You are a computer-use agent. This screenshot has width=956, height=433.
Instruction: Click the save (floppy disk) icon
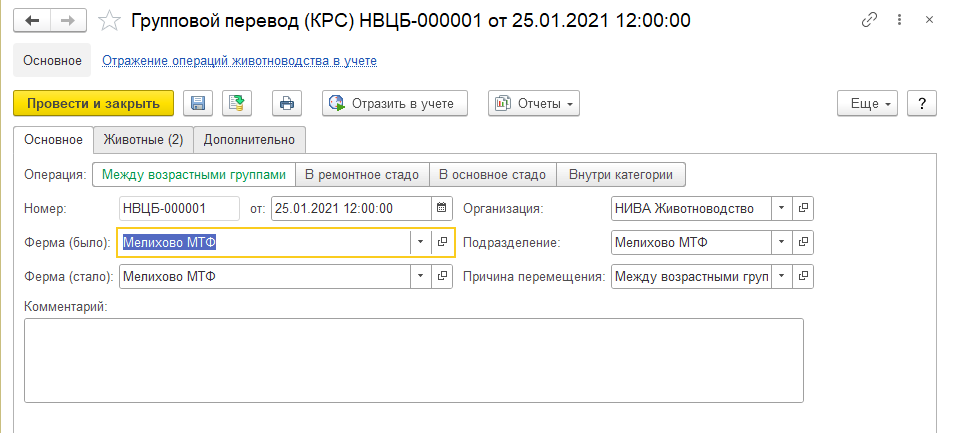[197, 103]
